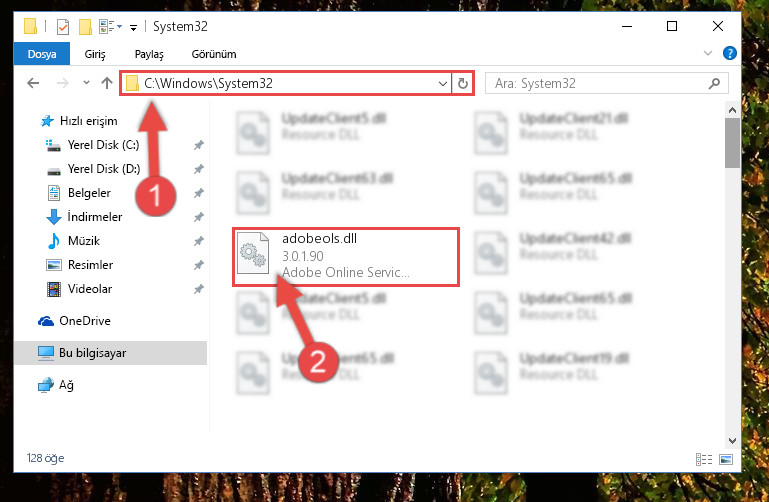Open Bu bilgisayar in navigation pane
The width and height of the screenshot is (769, 502).
[x=92, y=353]
